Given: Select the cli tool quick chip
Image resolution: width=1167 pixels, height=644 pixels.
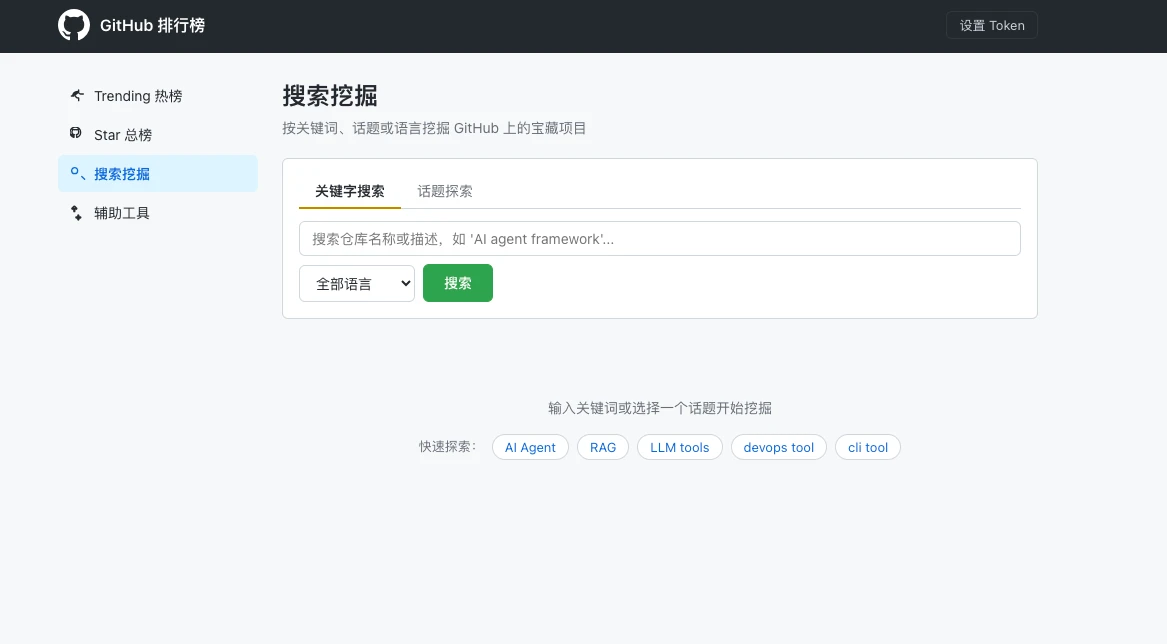Looking at the screenshot, I should (868, 447).
